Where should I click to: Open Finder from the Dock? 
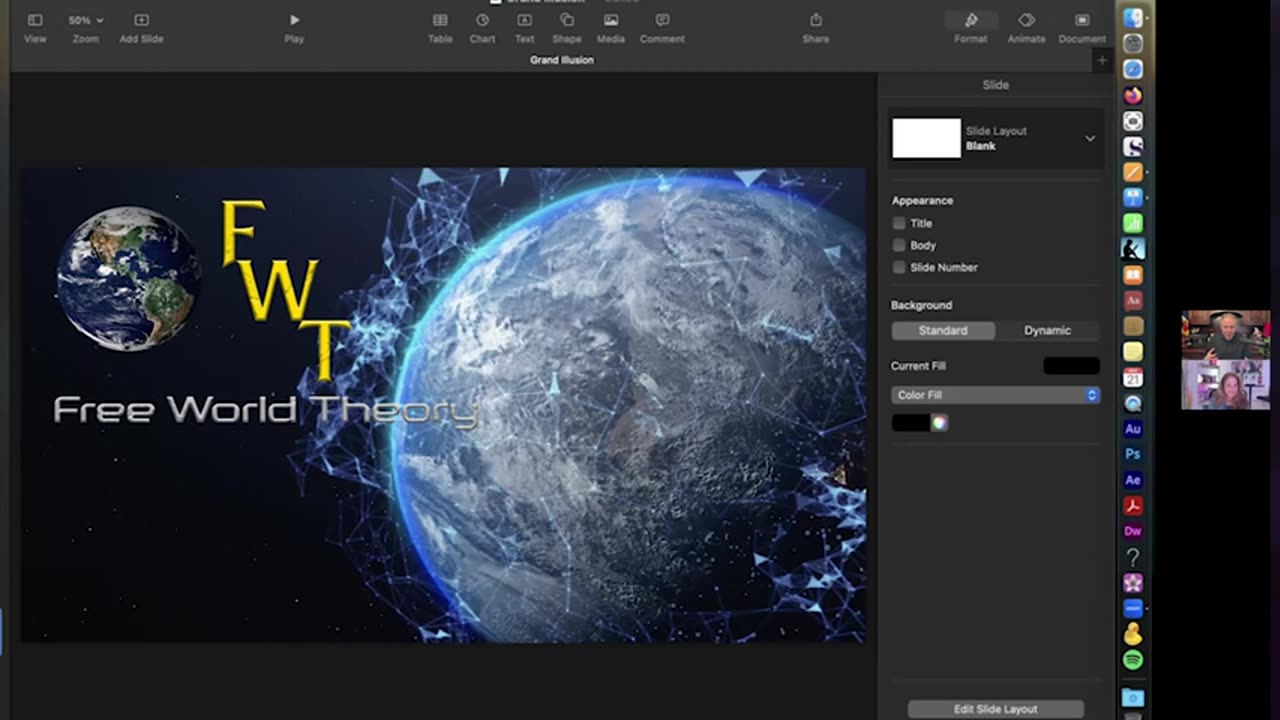[1133, 18]
